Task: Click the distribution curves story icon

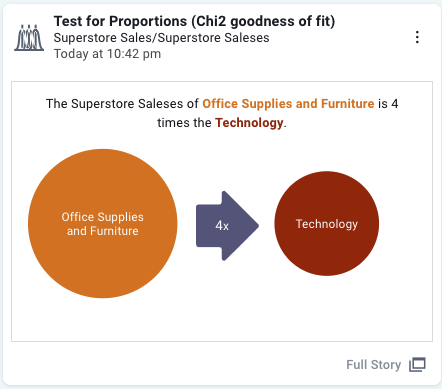Action: pyautogui.click(x=29, y=38)
